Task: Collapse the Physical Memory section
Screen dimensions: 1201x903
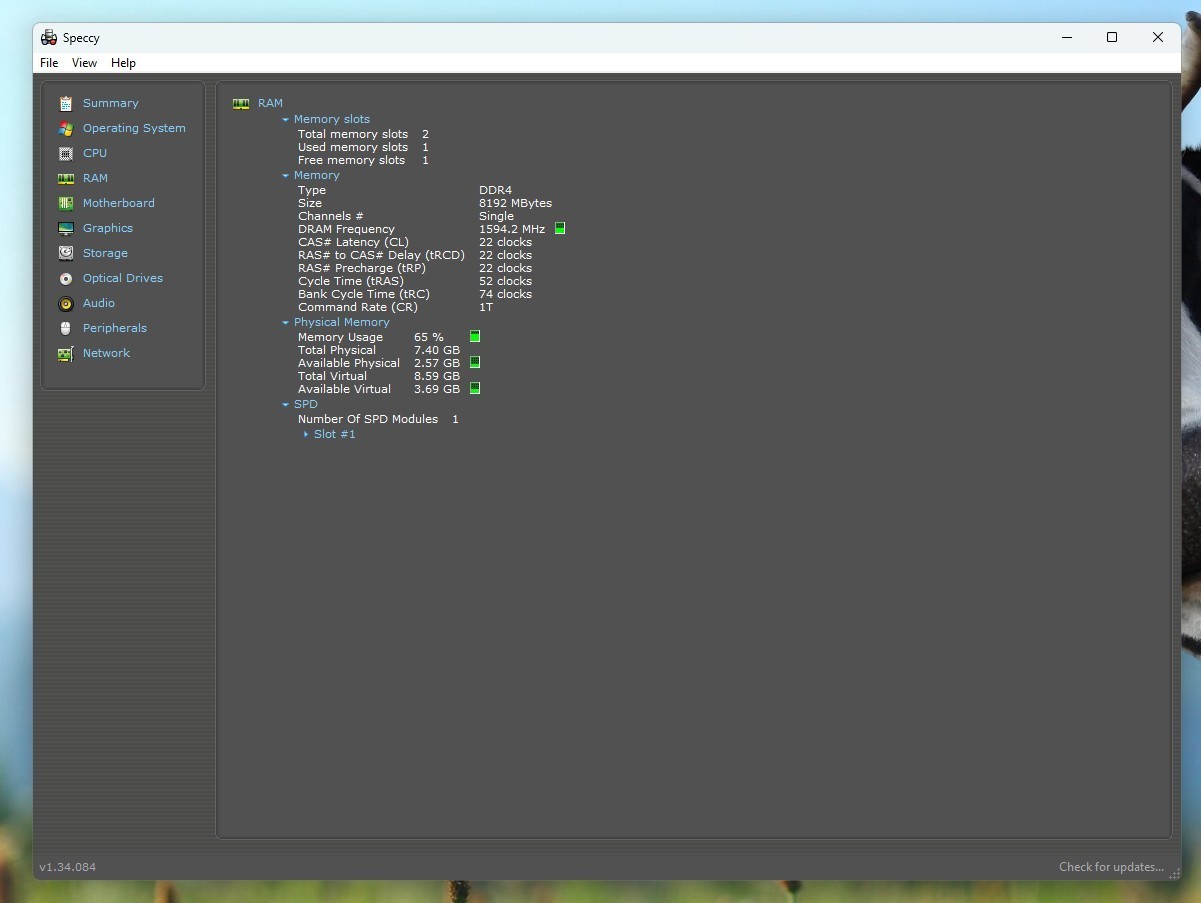Action: 285,322
